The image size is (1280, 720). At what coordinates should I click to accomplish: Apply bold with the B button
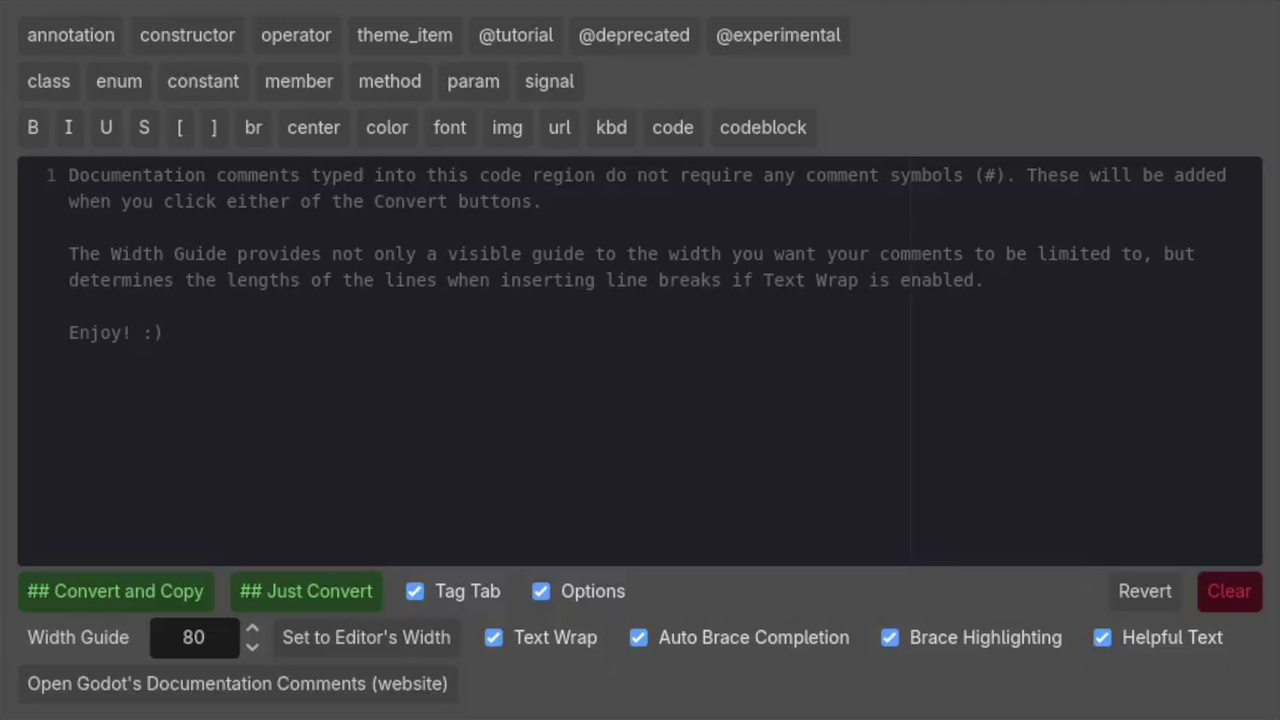coord(33,127)
